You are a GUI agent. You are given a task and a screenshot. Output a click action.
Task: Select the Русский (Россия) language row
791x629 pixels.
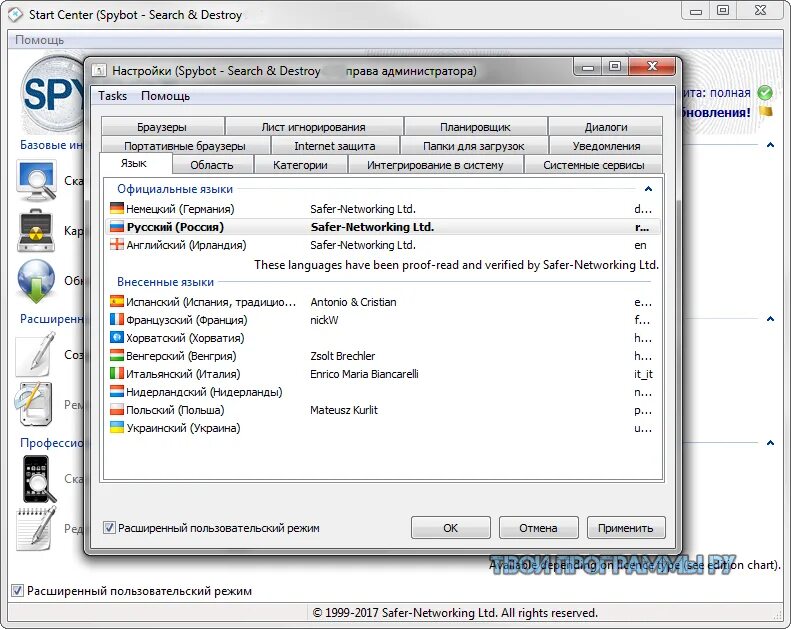pos(383,226)
